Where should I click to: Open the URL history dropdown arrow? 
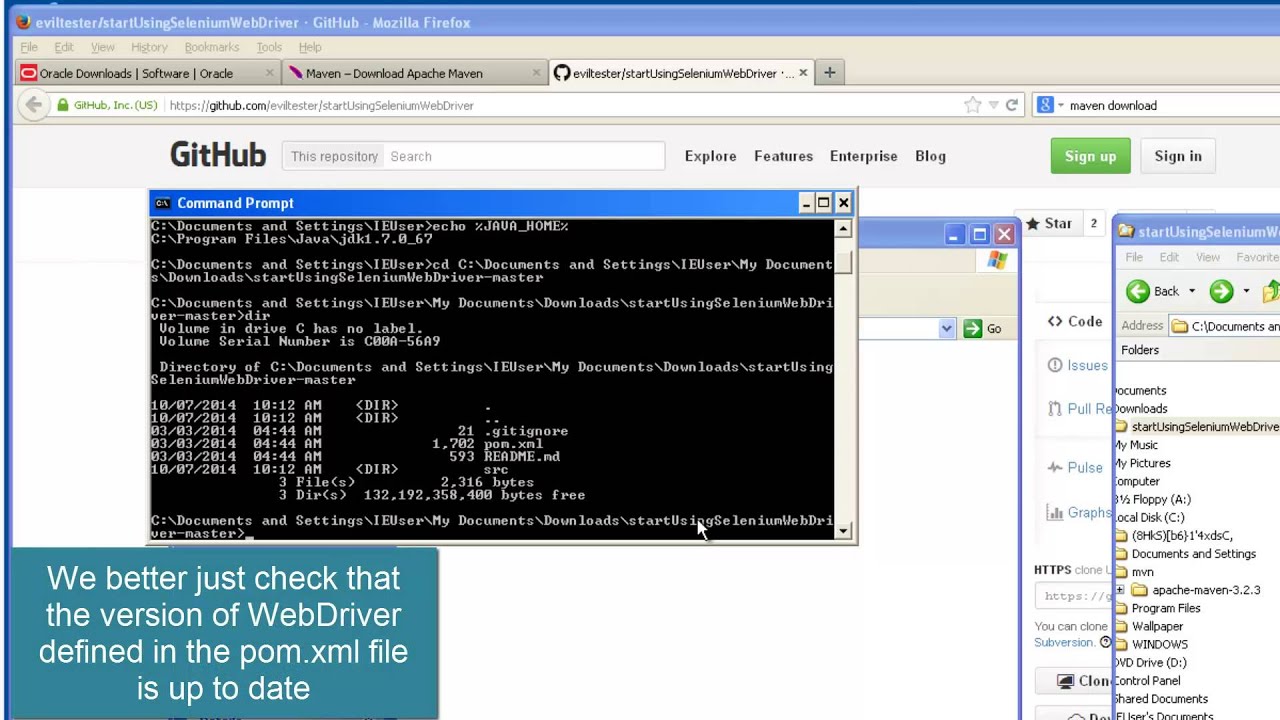coord(993,105)
